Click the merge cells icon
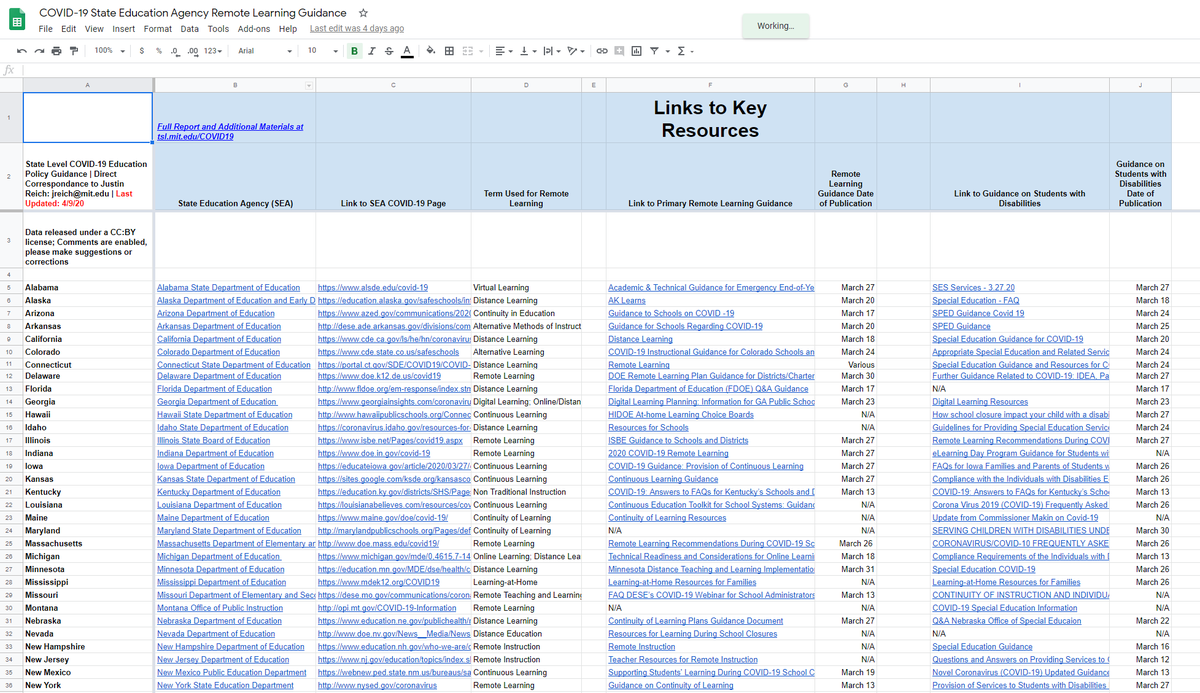The image size is (1200, 693). tap(467, 51)
